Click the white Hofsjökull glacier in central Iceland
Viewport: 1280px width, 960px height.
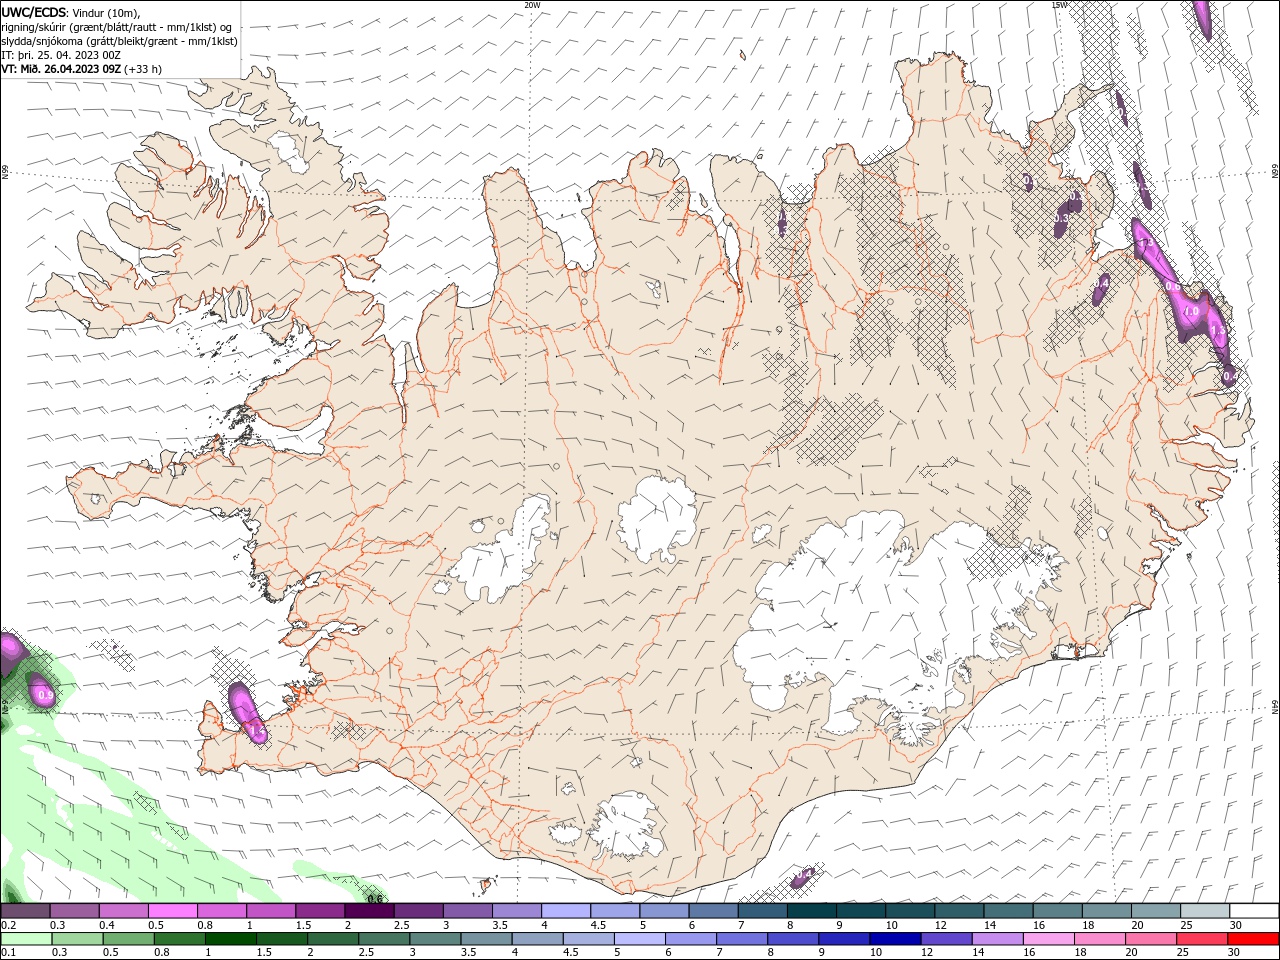click(x=657, y=520)
